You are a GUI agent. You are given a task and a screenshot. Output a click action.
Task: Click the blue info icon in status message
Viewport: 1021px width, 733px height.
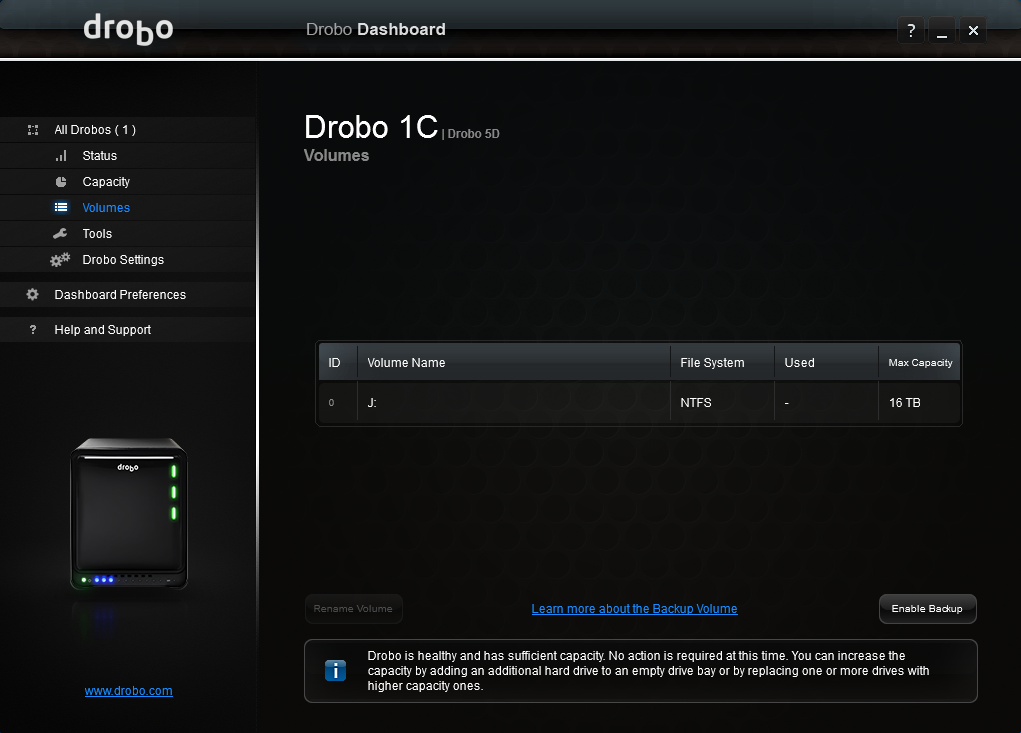pos(336,671)
